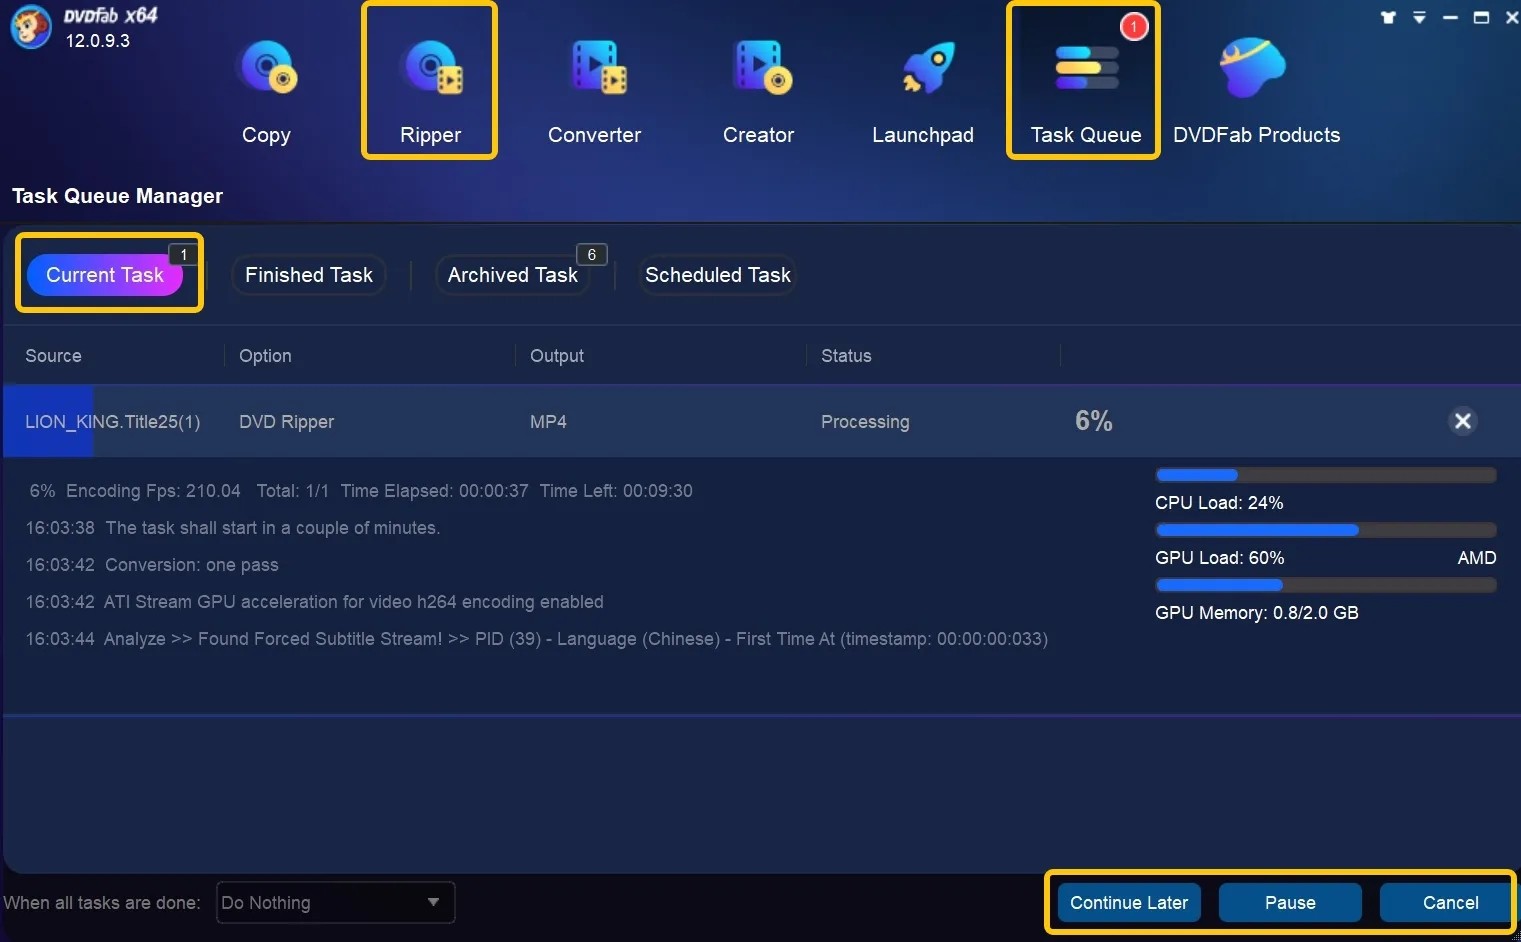This screenshot has height=942, width=1521.
Task: Open the Do Nothing dropdown
Action: [x=335, y=903]
